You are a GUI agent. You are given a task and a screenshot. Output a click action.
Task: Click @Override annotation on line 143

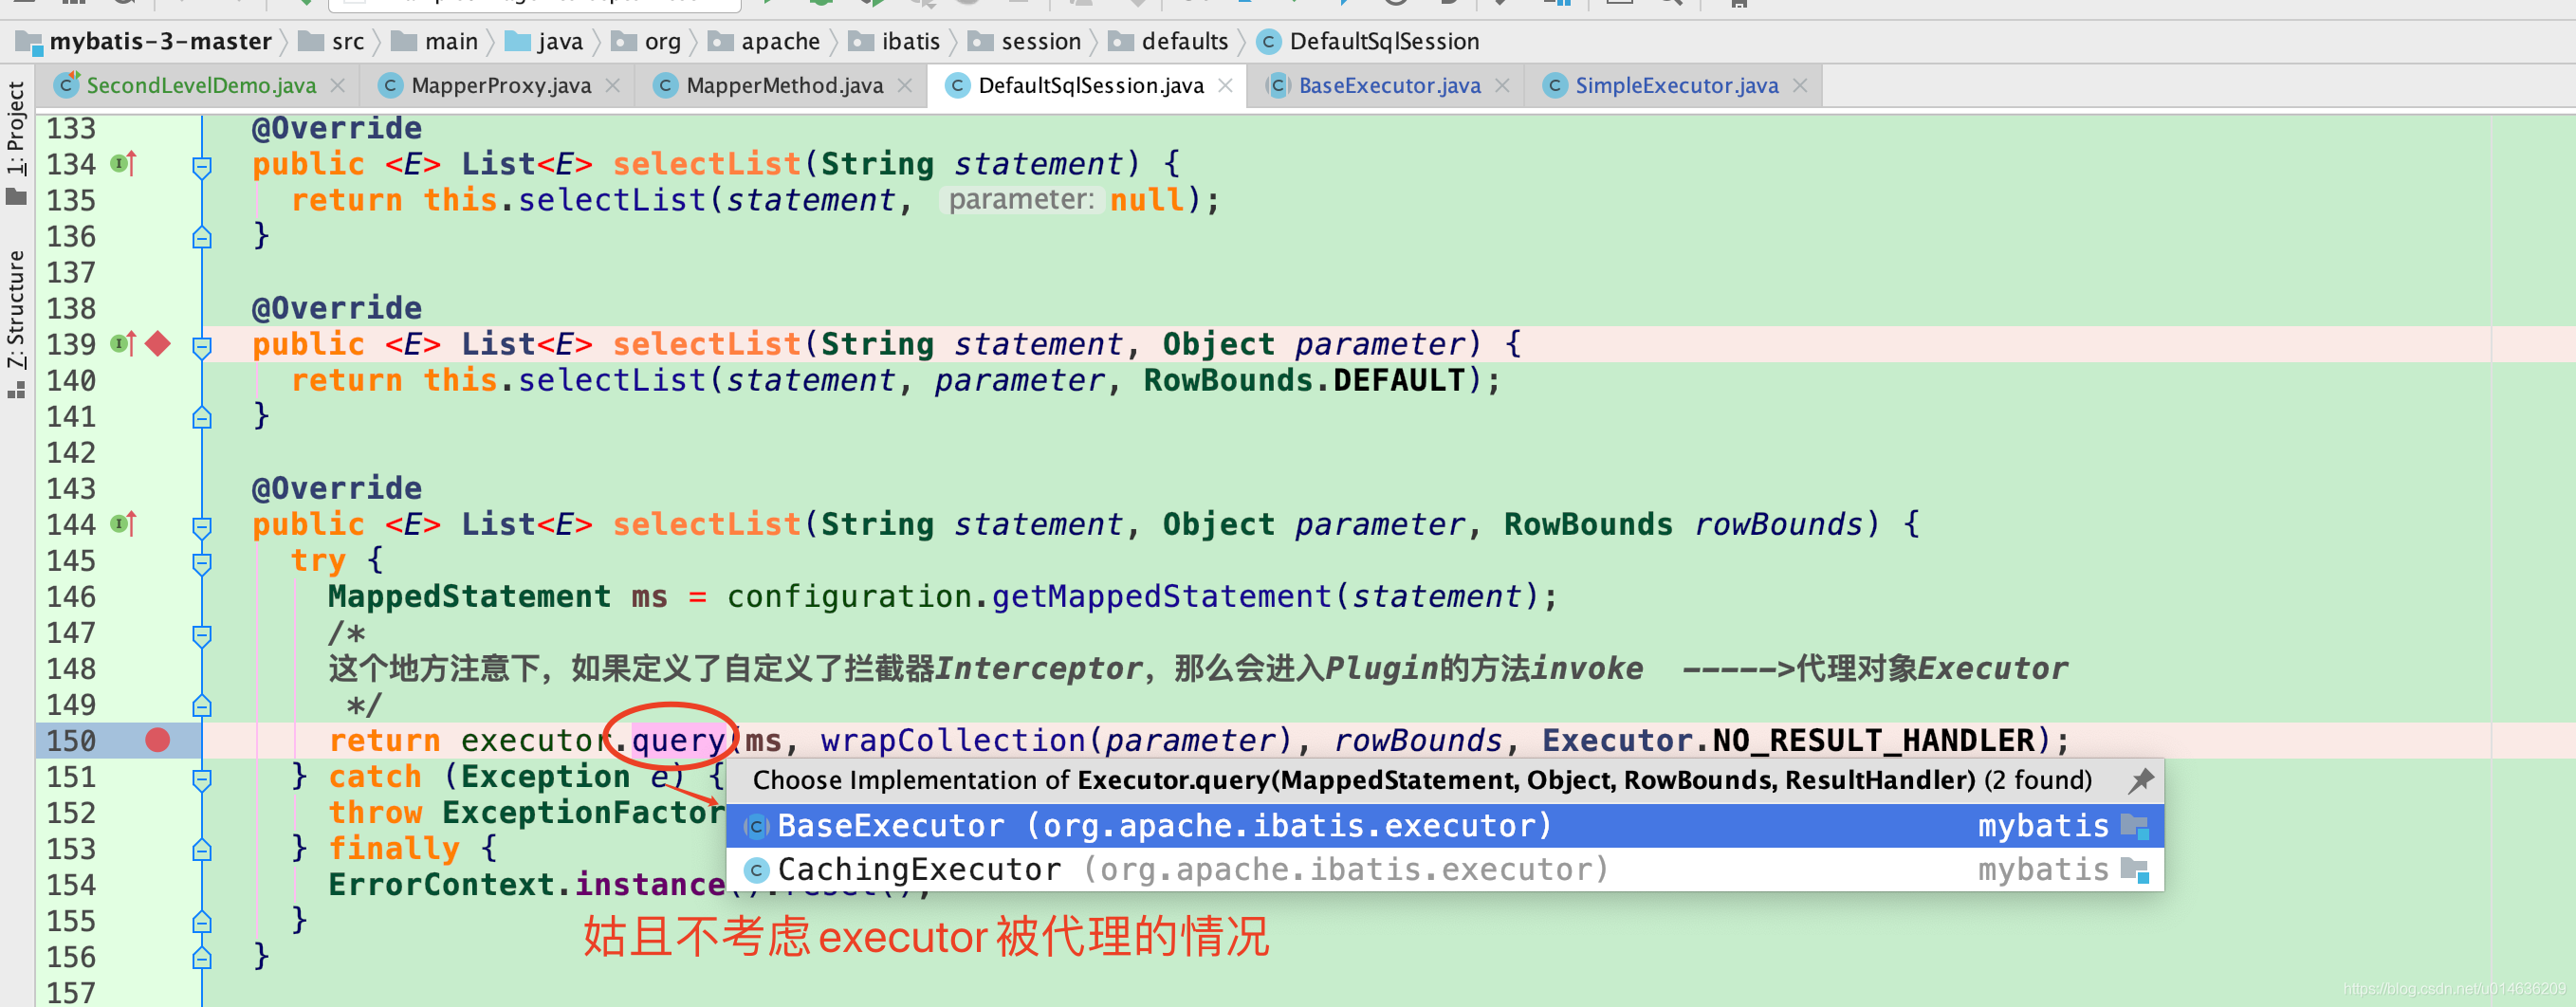337,489
